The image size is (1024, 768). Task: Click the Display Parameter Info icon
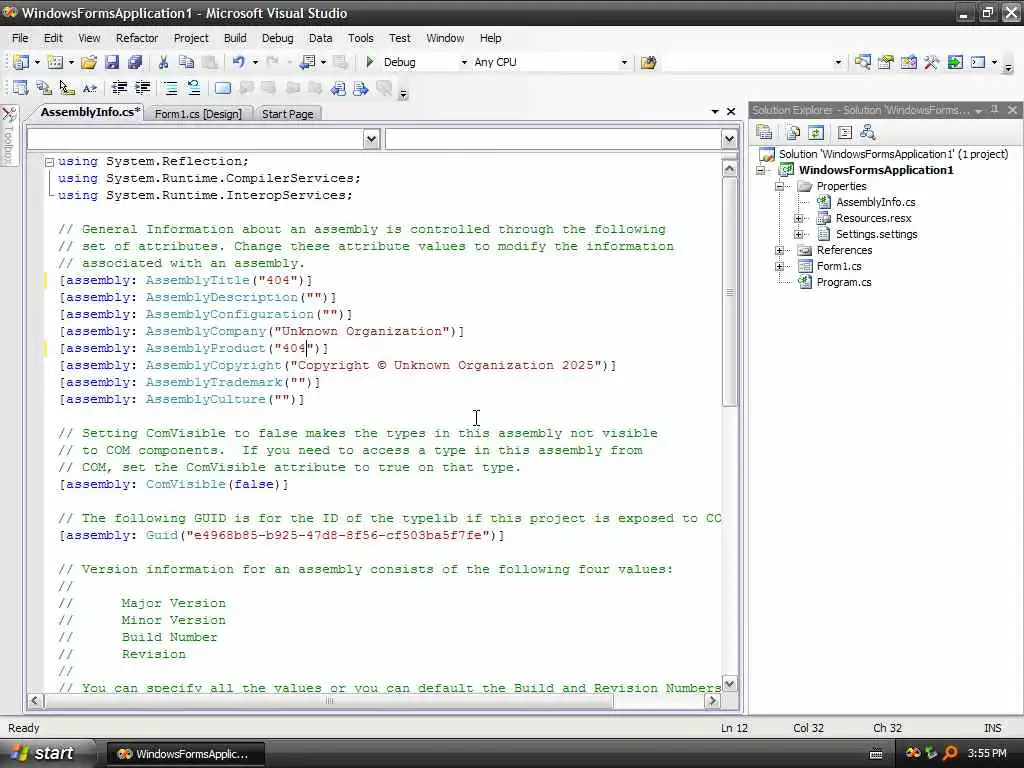(44, 88)
